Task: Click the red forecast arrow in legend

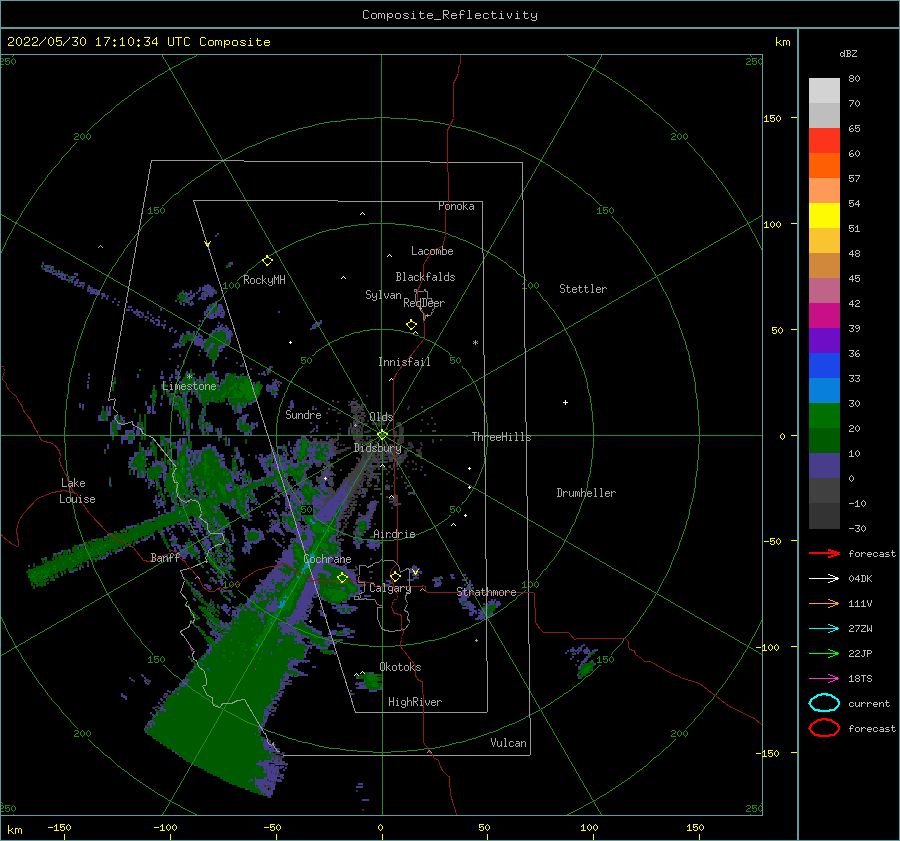Action: pos(824,553)
